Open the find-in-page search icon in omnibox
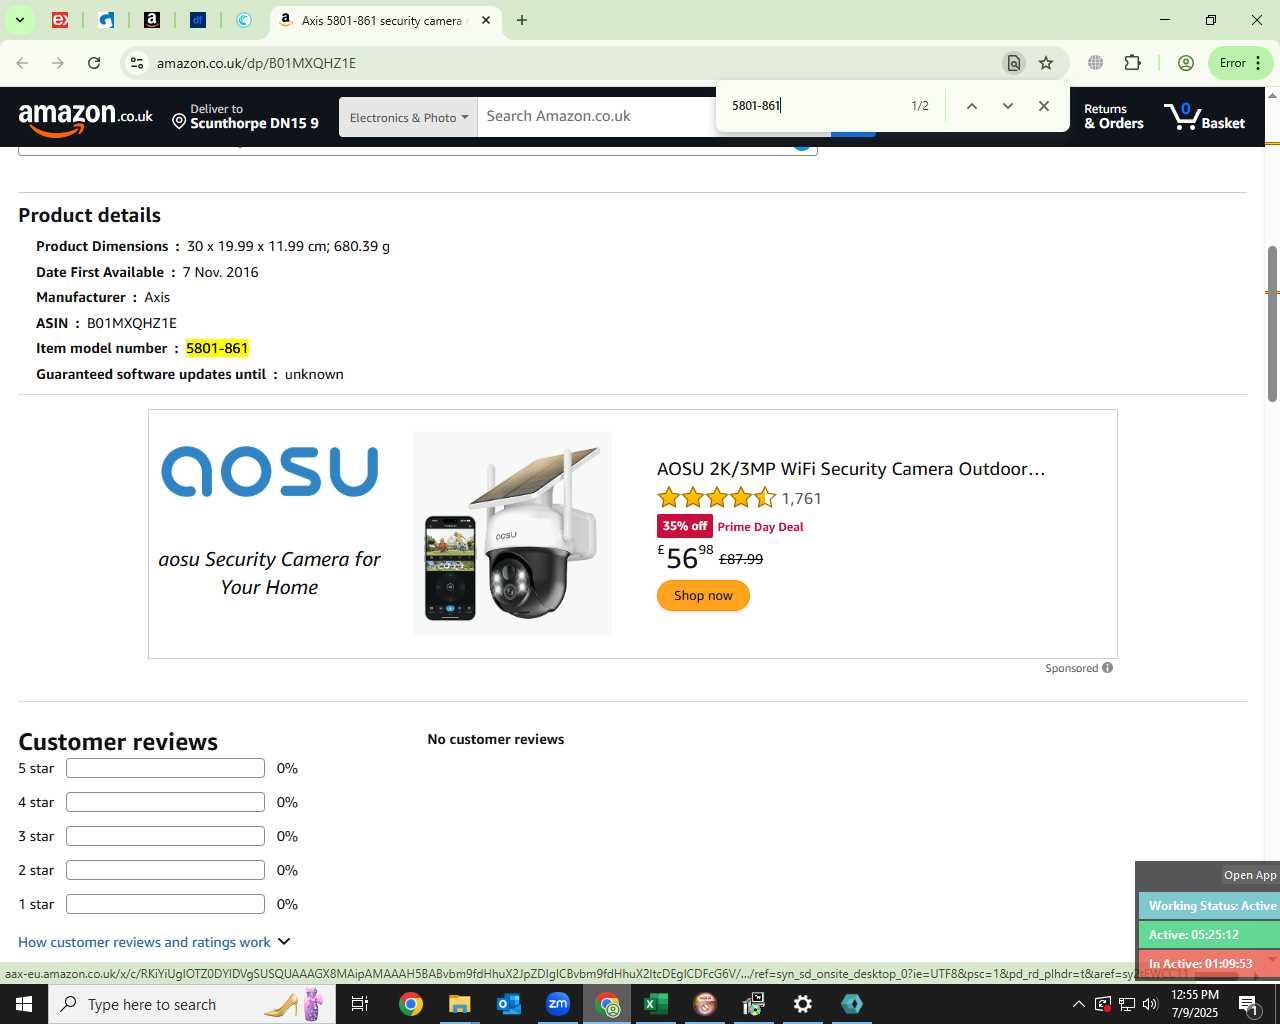 click(x=1014, y=63)
